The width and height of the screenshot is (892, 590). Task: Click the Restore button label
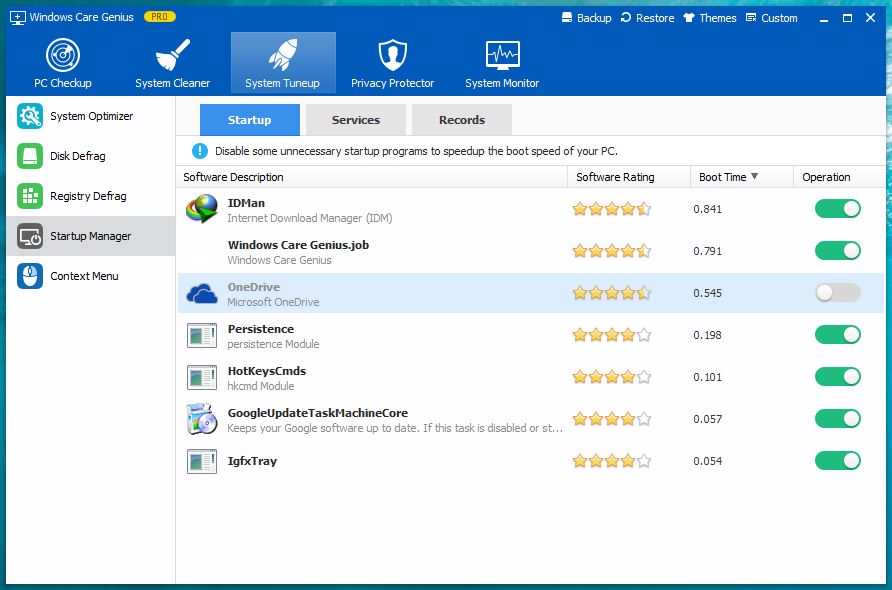655,18
